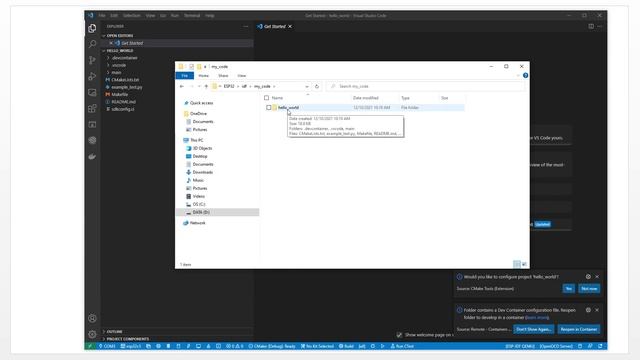
Task: Open Run and Debug view in VS Code
Action: (x=92, y=76)
